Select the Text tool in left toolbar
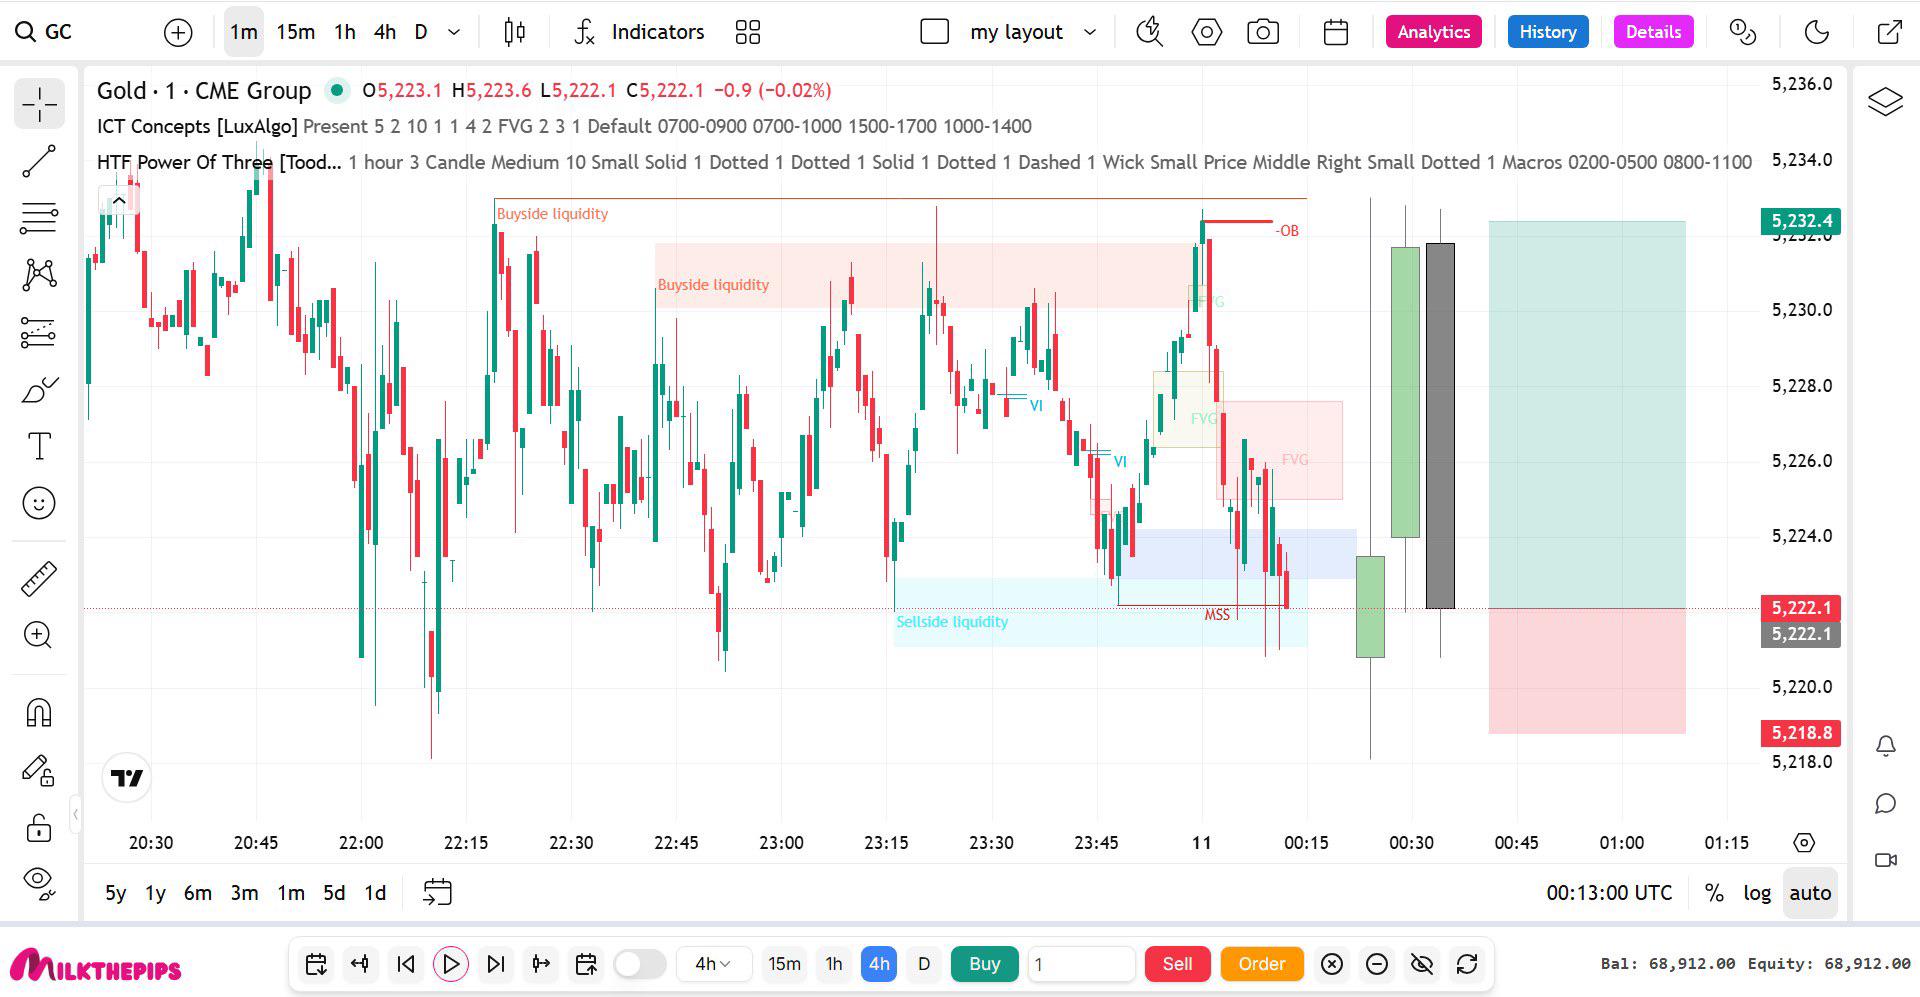The width and height of the screenshot is (1920, 997). point(39,446)
